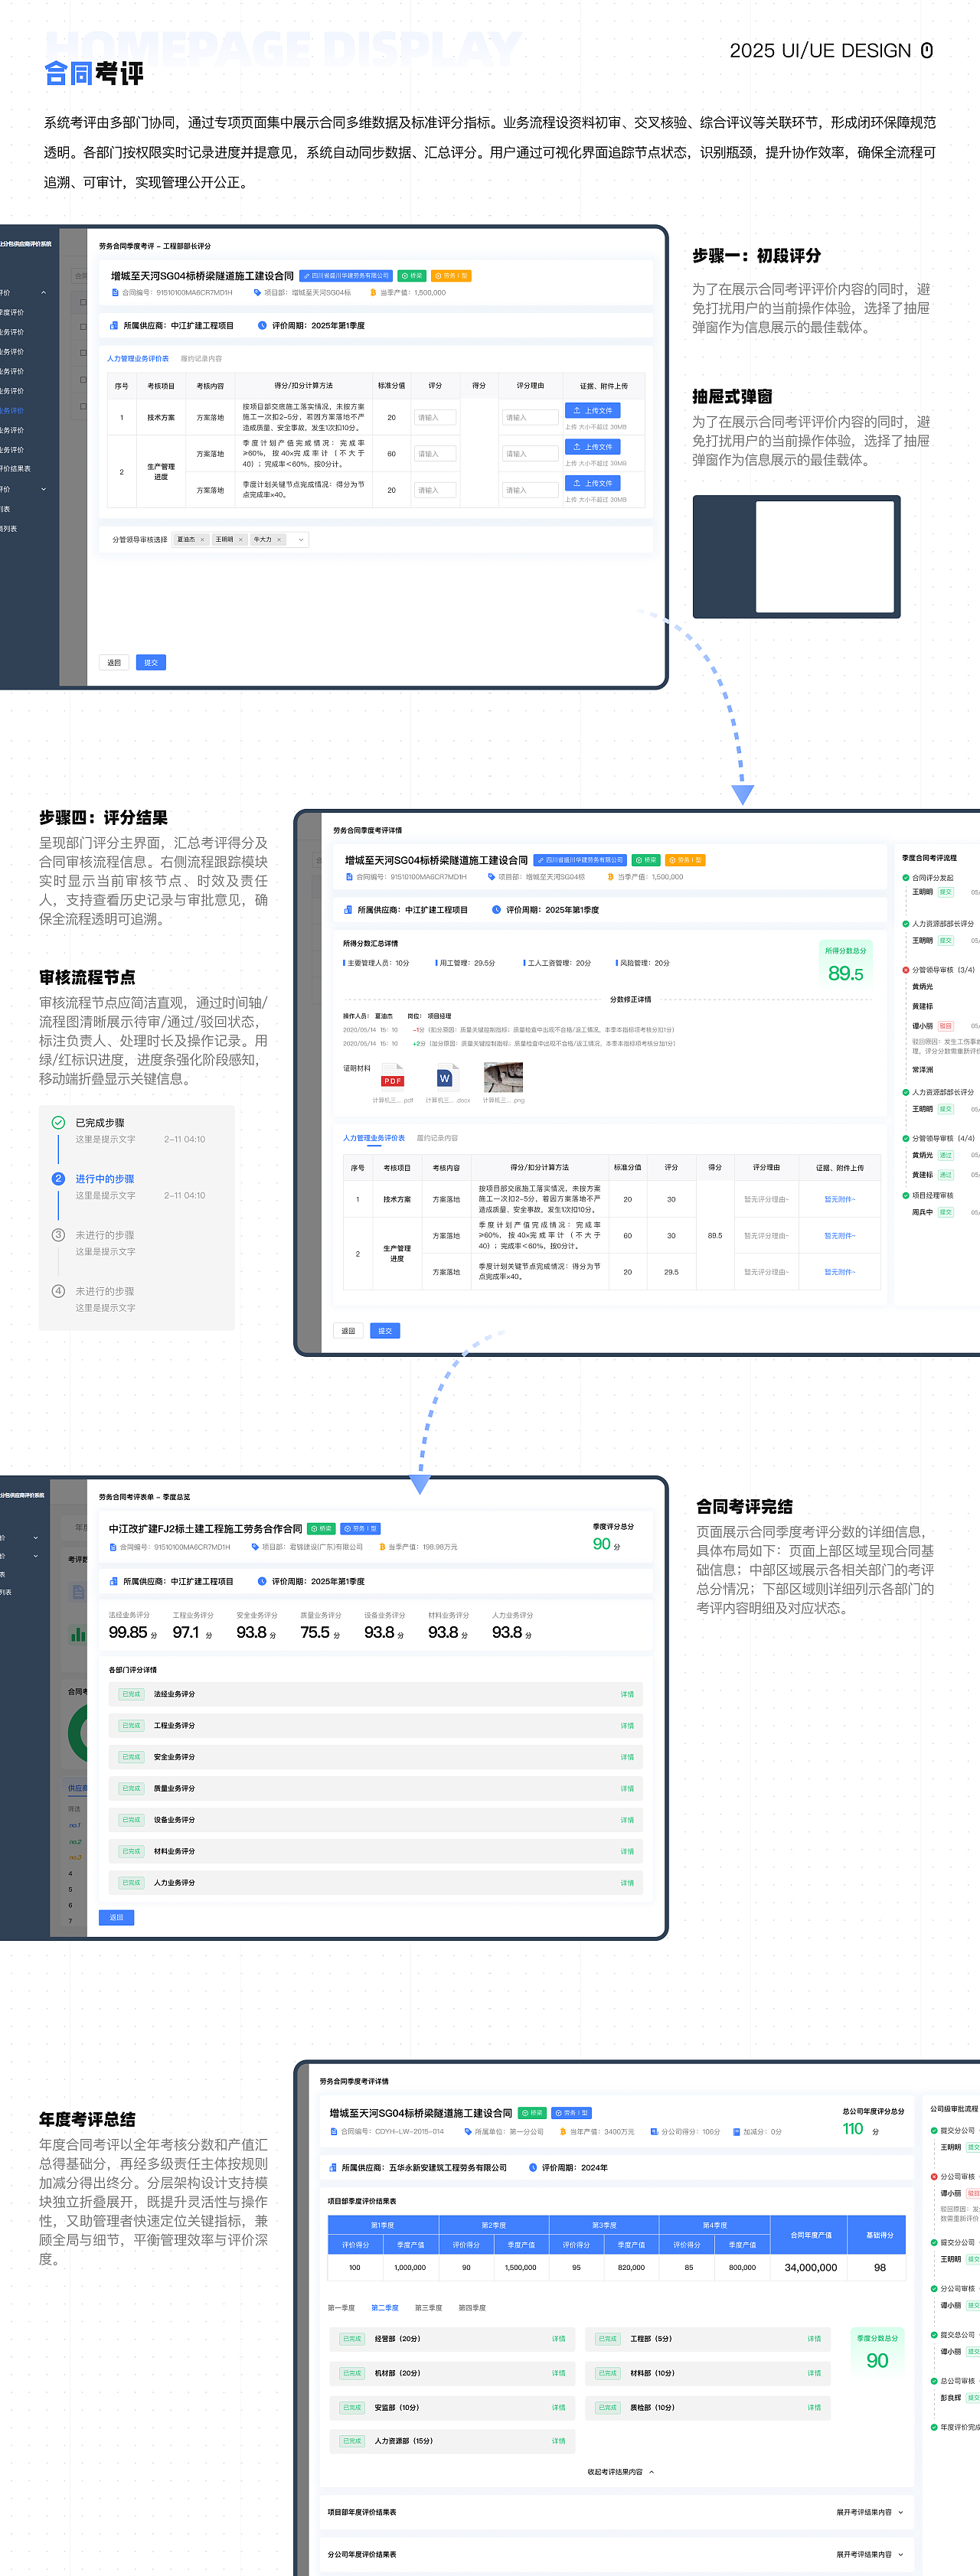Viewport: 980px width, 2576px height.
Task: Open 详情 for 安全业务评分 row
Action: [627, 1758]
